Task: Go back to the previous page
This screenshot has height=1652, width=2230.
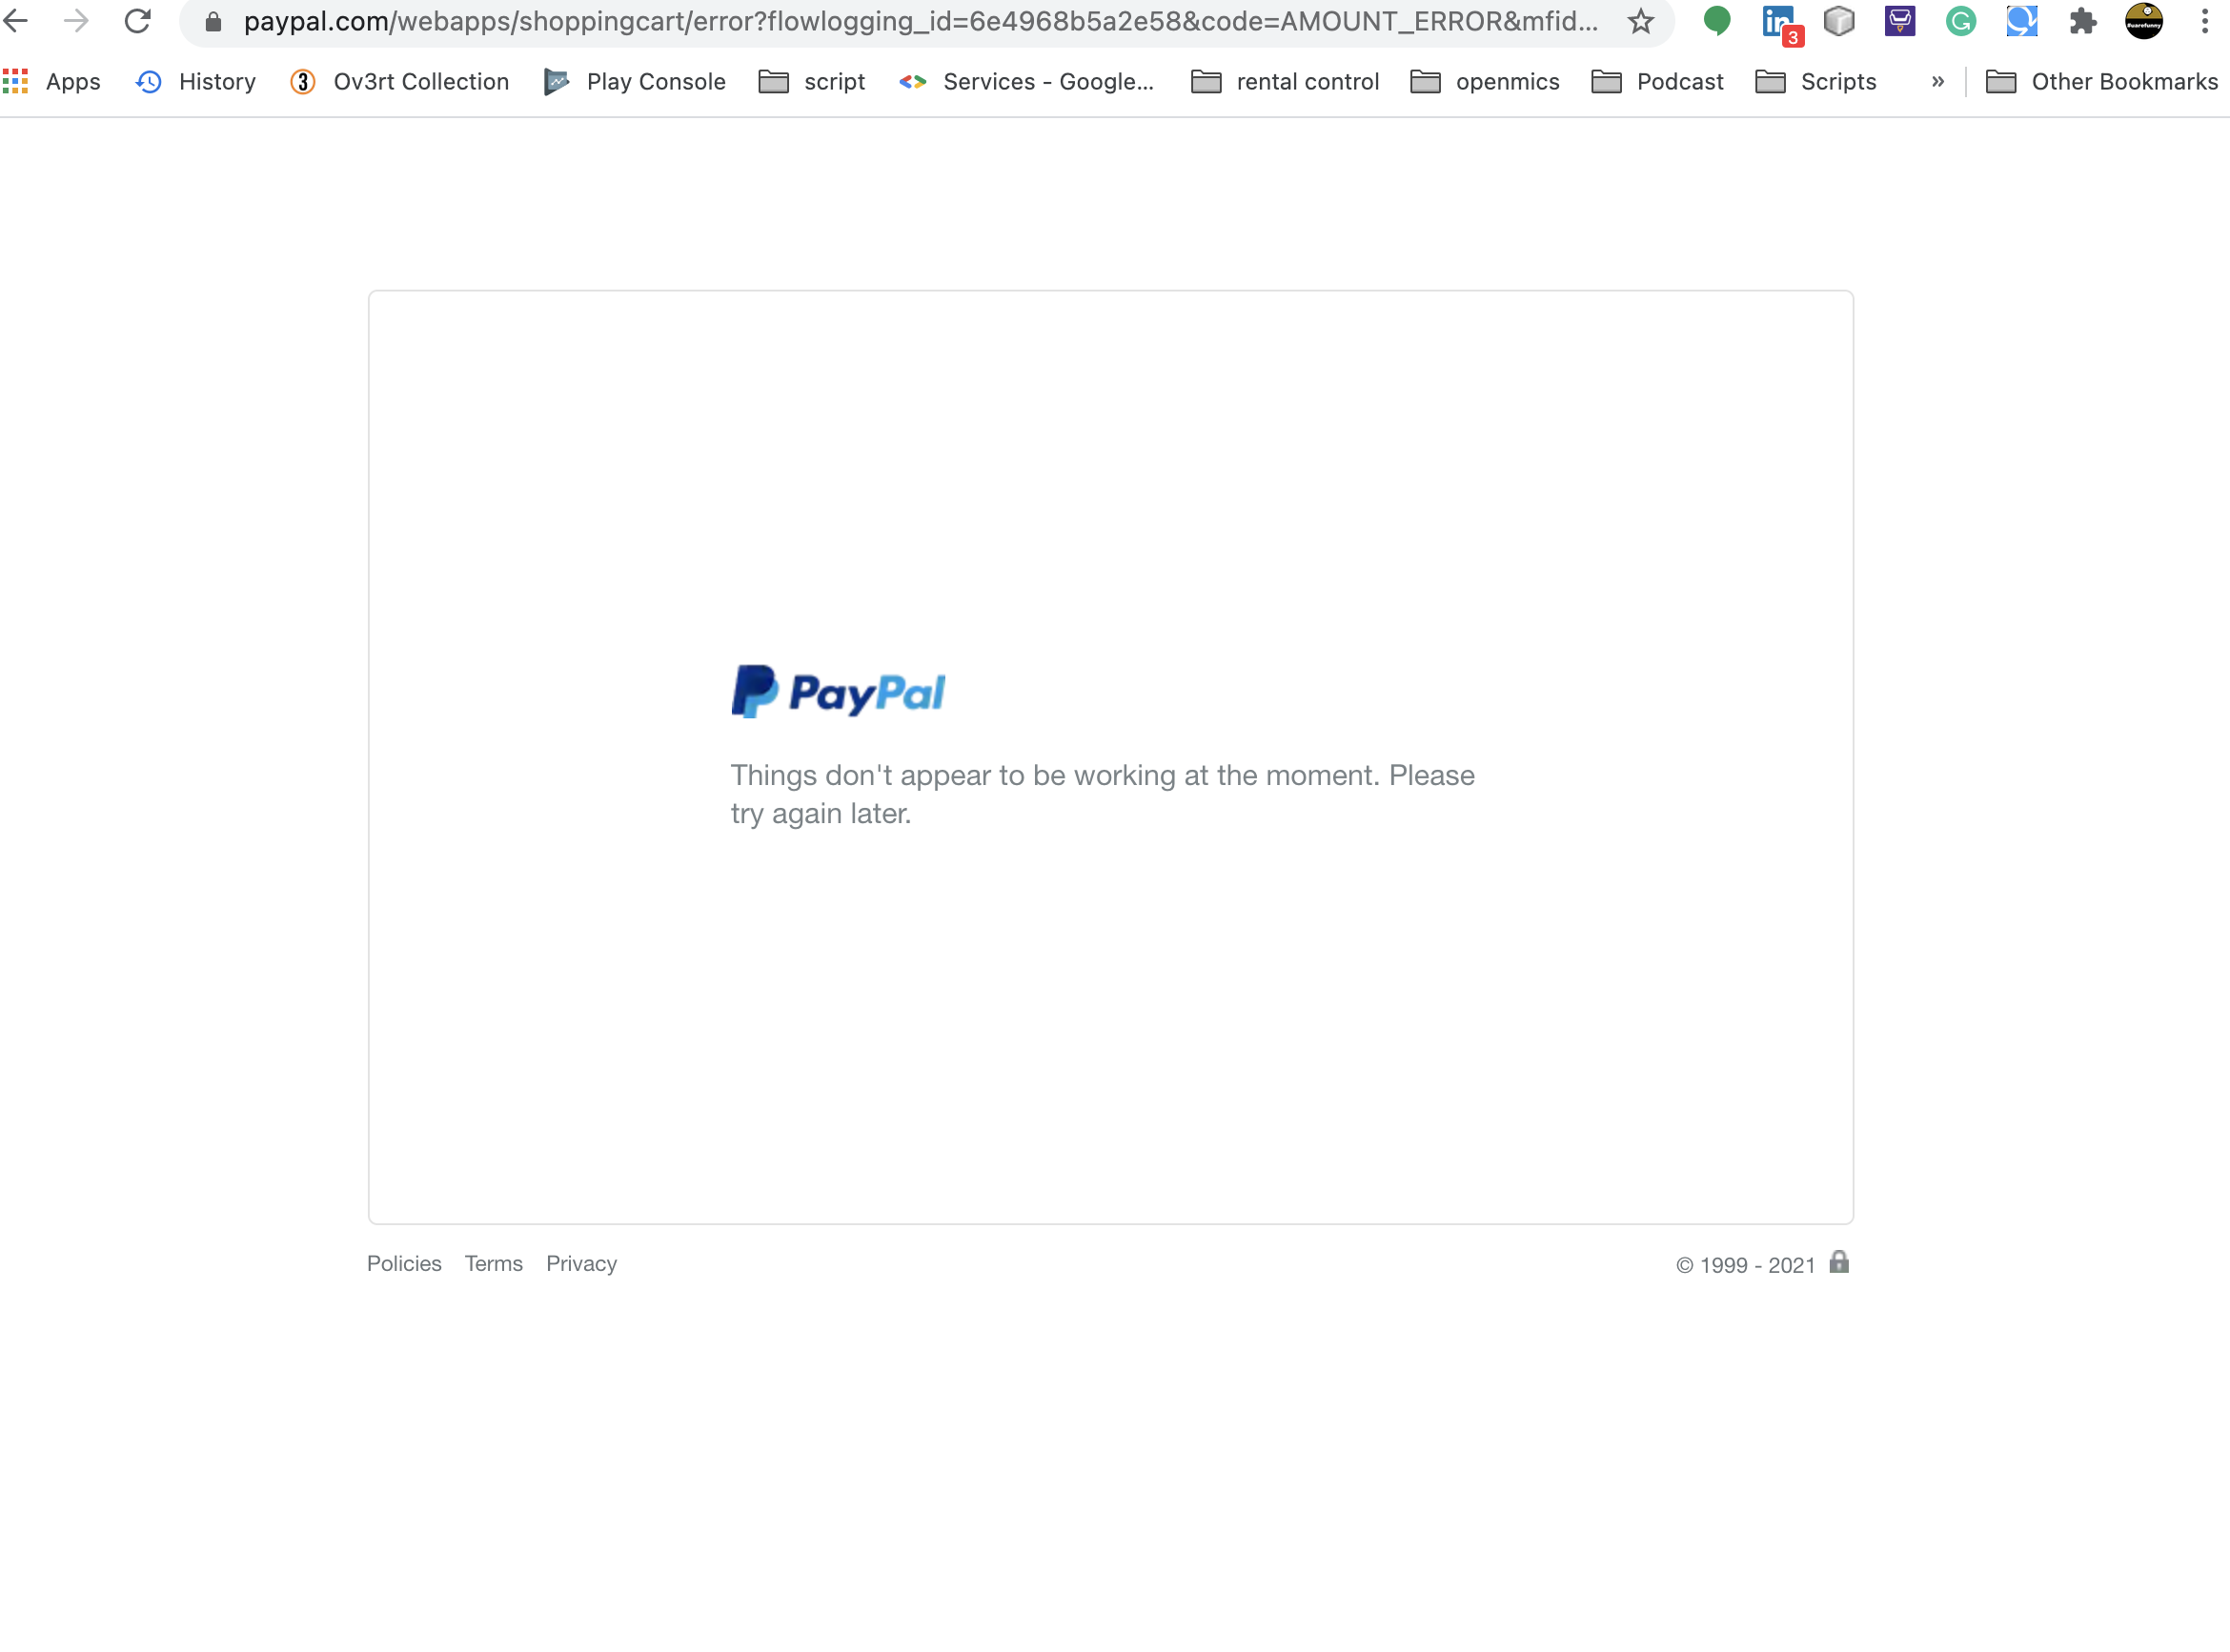Action: point(17,20)
